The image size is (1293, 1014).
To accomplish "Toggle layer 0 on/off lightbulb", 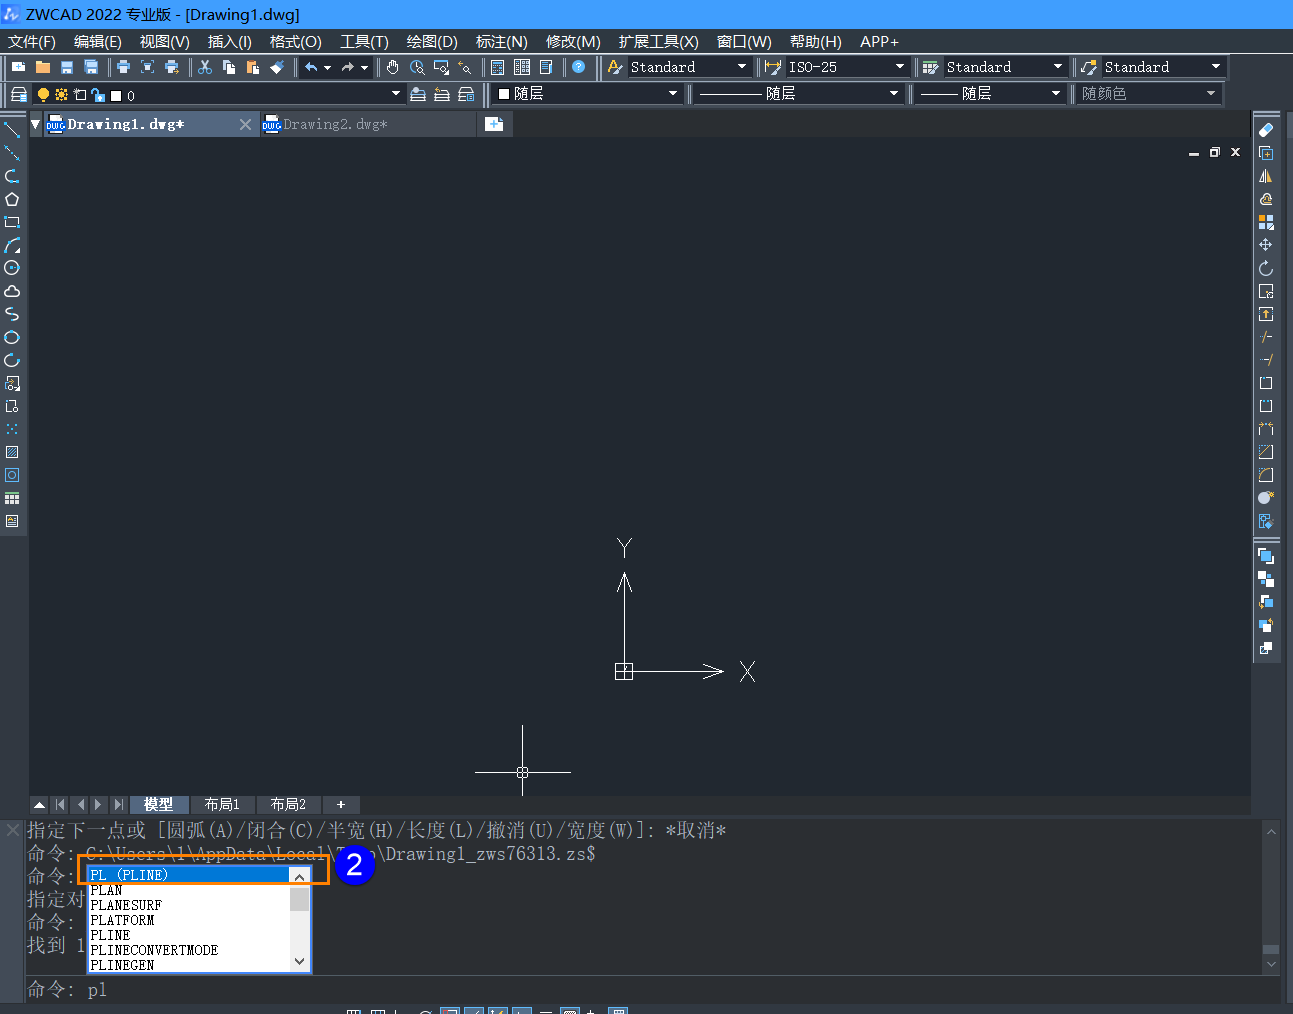I will (43, 94).
